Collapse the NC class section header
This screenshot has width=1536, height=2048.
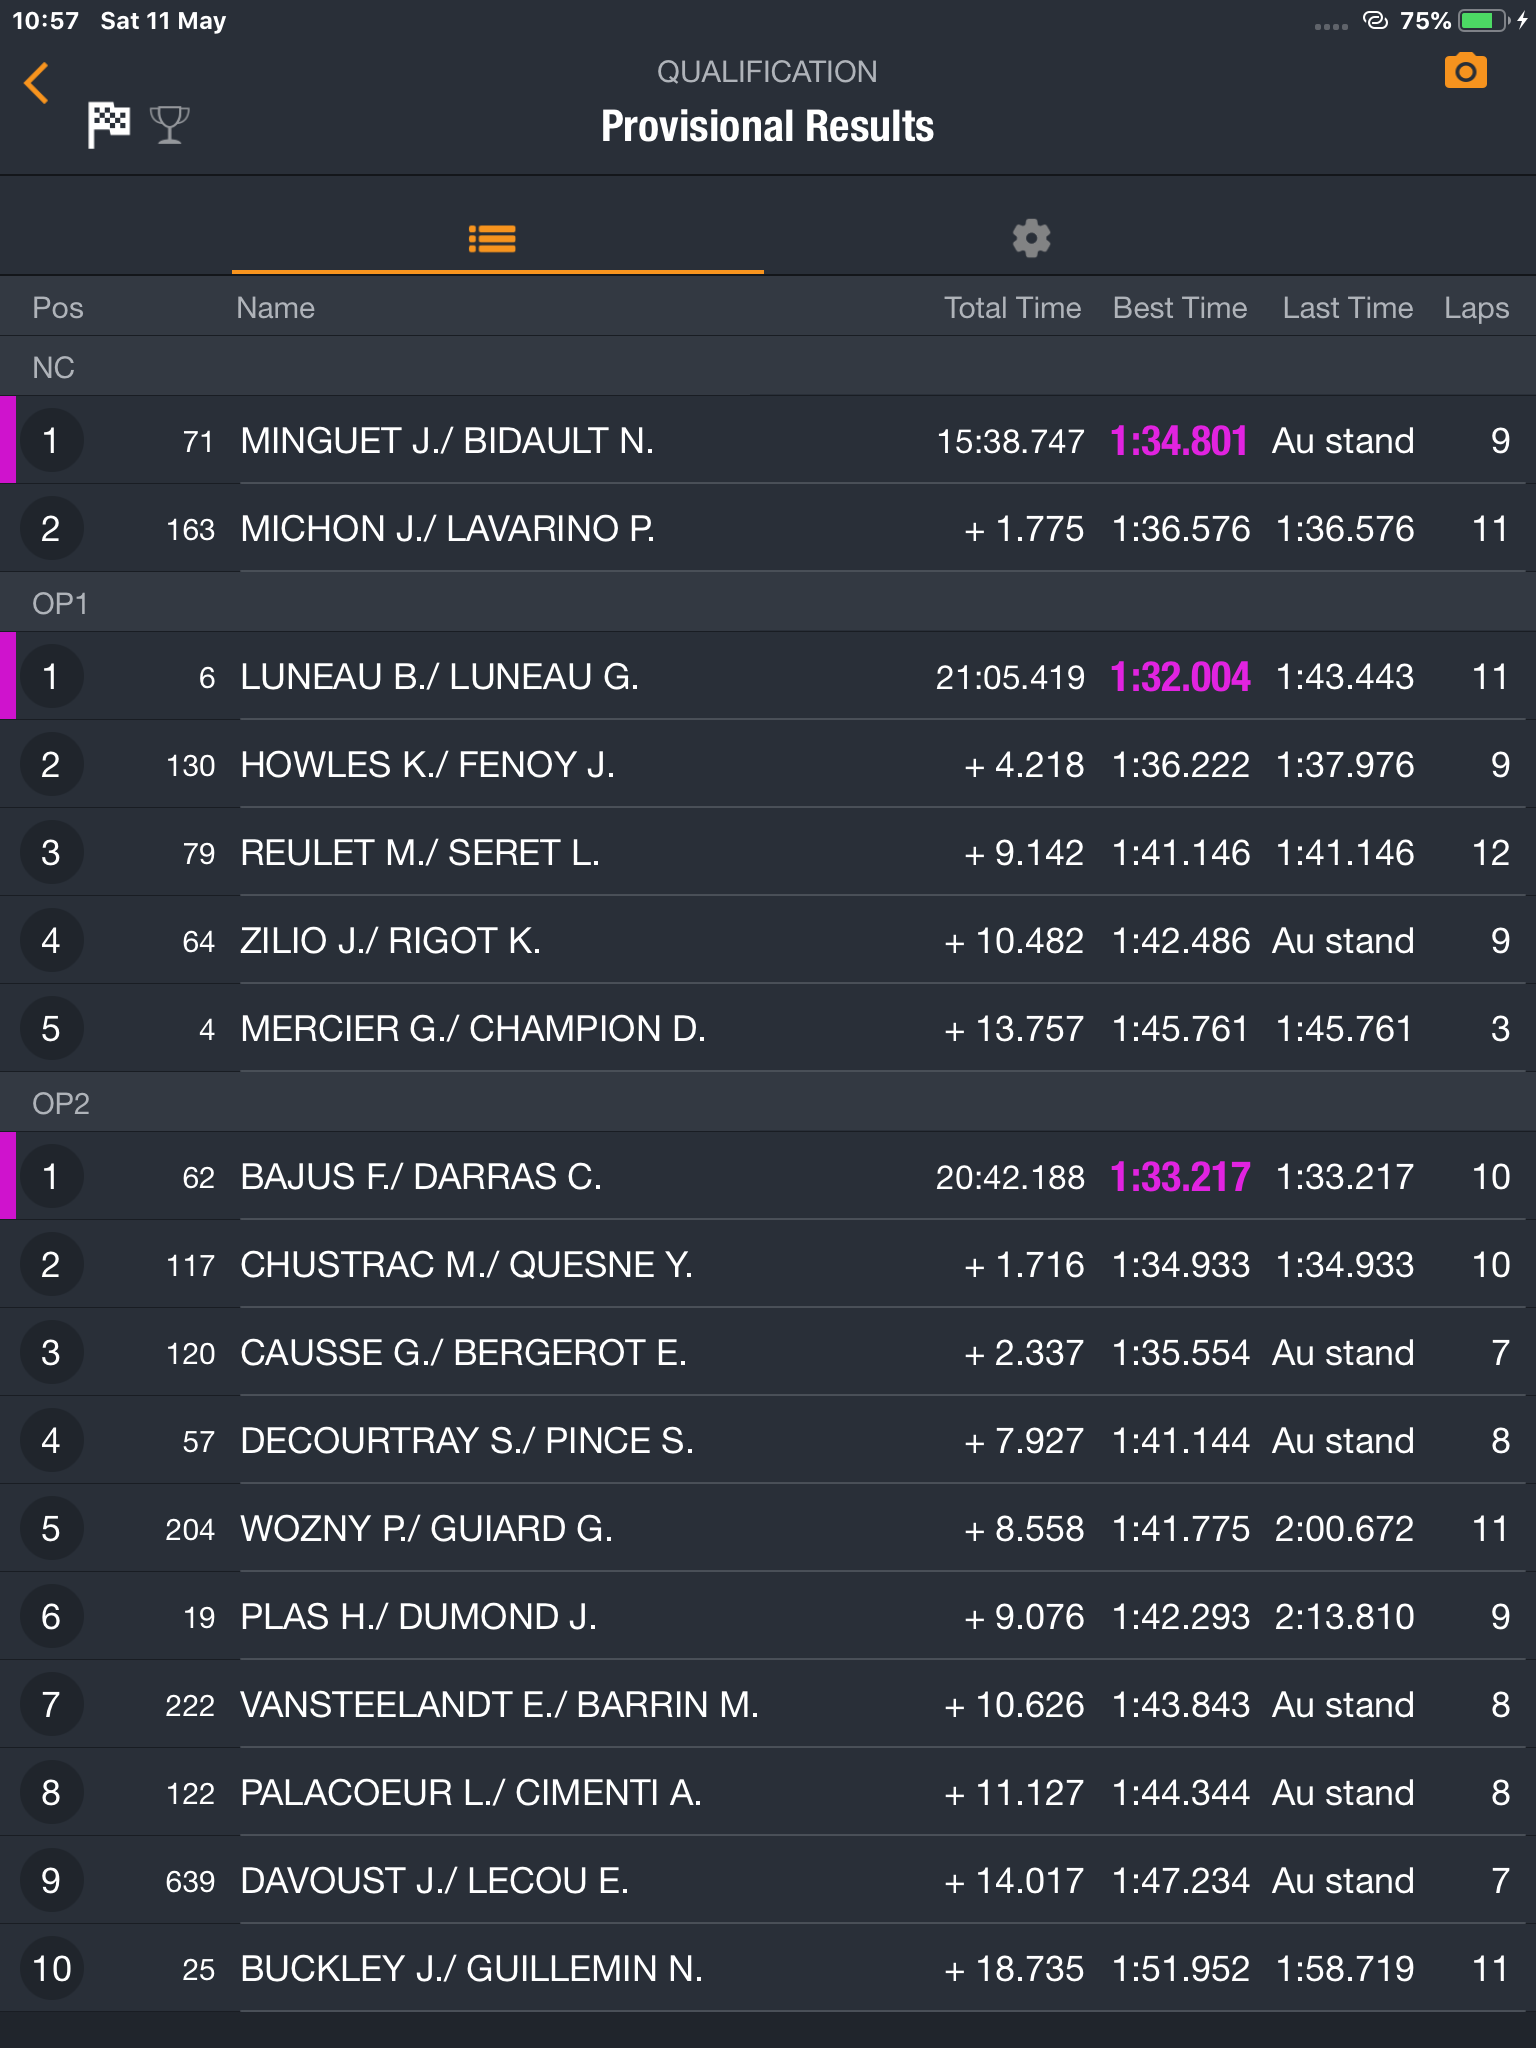tap(768, 368)
